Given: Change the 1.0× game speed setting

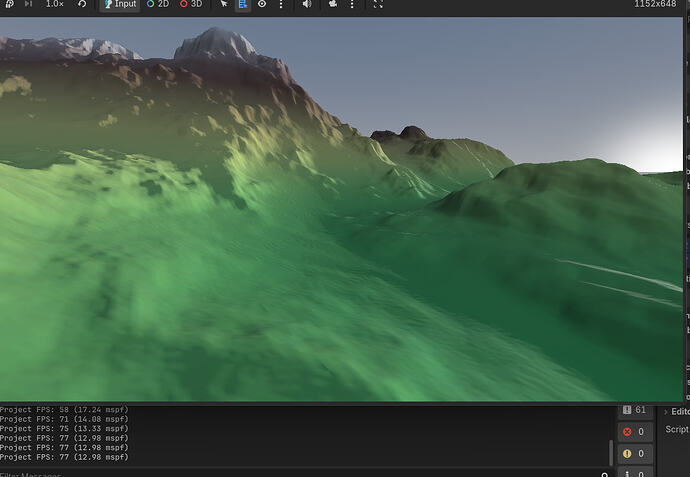Looking at the screenshot, I should click(55, 4).
